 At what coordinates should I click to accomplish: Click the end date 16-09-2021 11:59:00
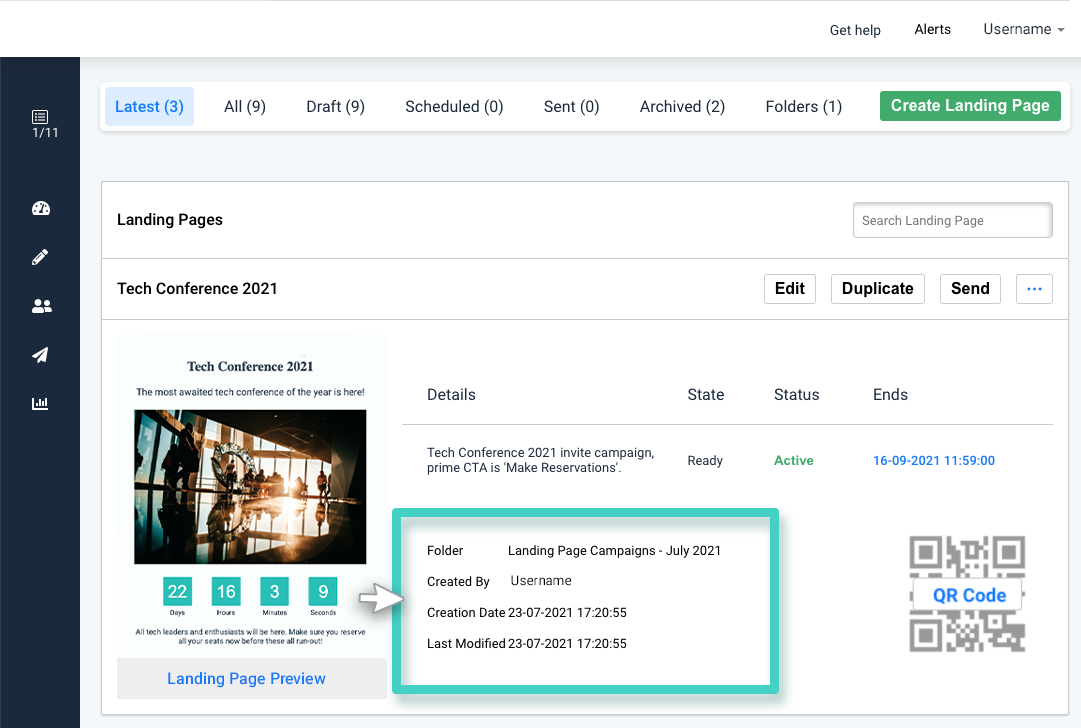point(933,461)
